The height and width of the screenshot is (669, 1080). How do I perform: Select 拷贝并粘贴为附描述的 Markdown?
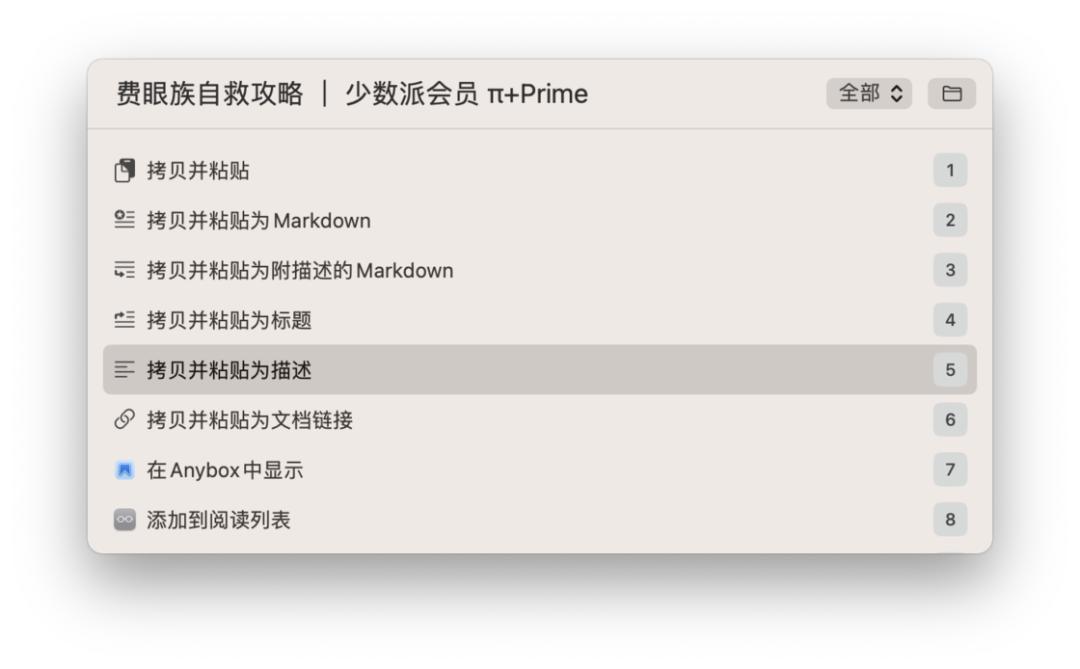pyautogui.click(x=540, y=270)
